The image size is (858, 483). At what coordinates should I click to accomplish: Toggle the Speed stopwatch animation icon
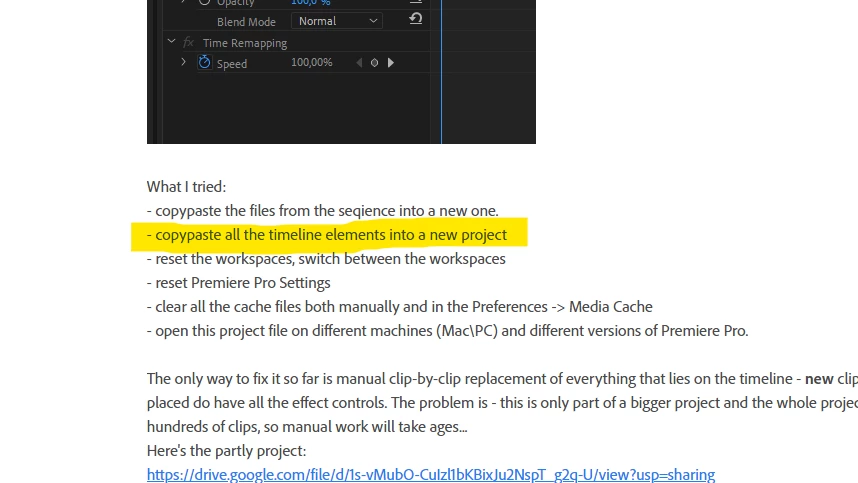[204, 62]
